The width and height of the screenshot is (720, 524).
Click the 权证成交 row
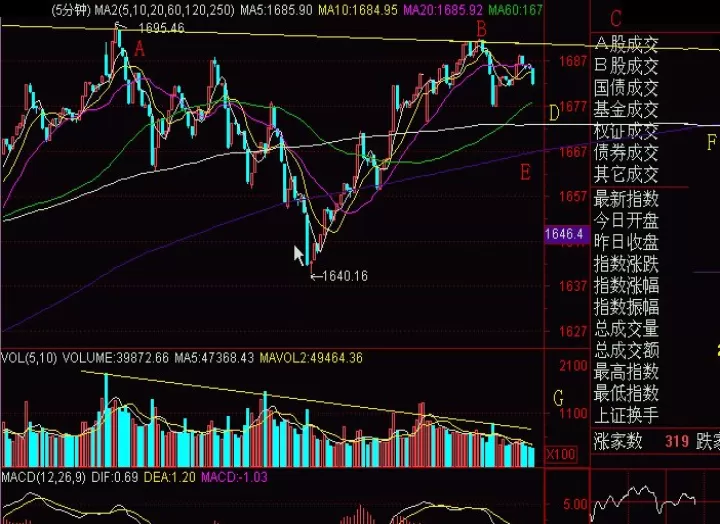(x=626, y=131)
